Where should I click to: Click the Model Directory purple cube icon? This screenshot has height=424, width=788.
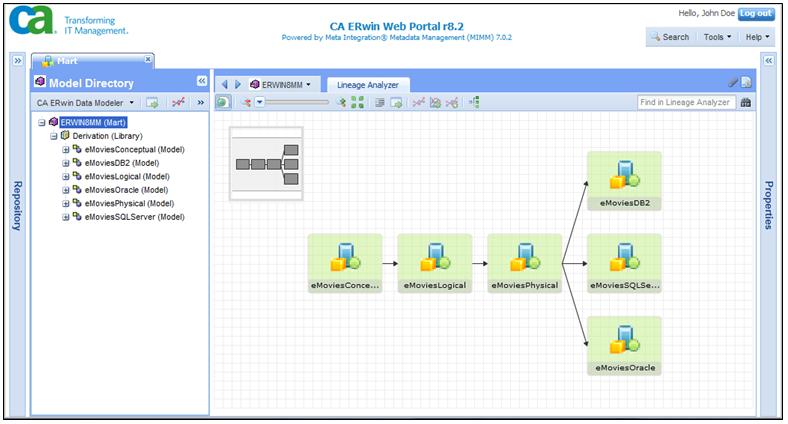(x=40, y=81)
